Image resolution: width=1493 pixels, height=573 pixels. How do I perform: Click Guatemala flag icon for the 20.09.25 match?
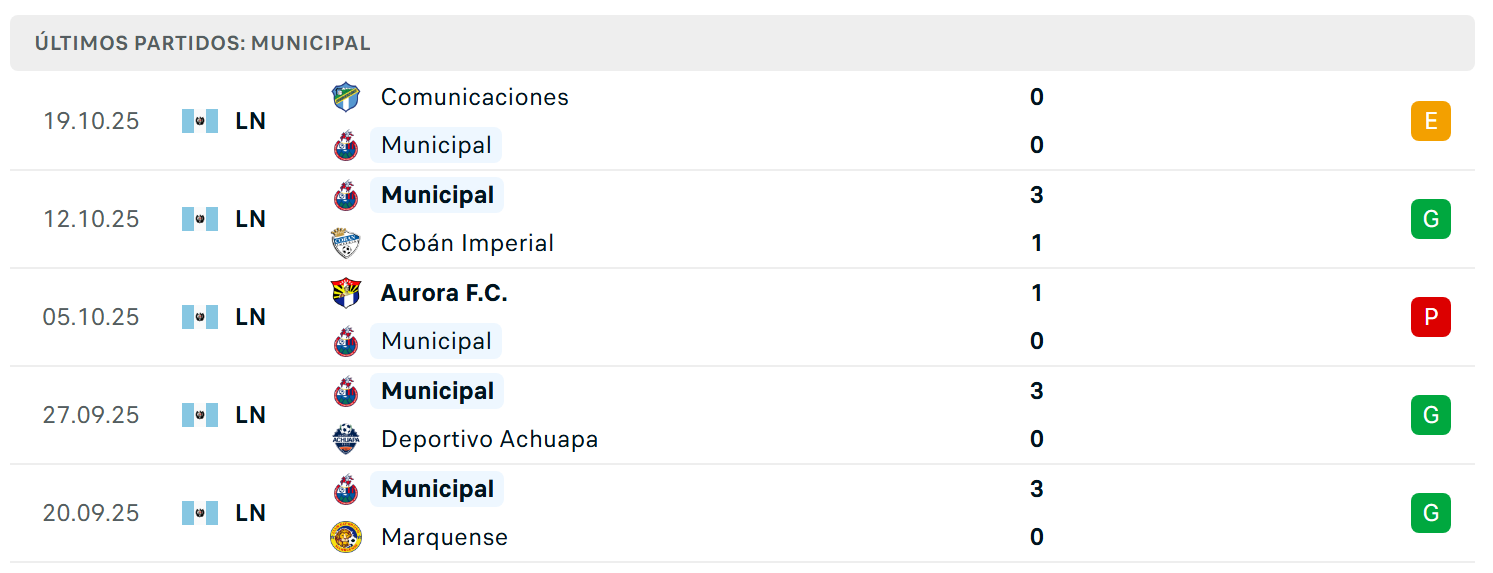point(200,513)
